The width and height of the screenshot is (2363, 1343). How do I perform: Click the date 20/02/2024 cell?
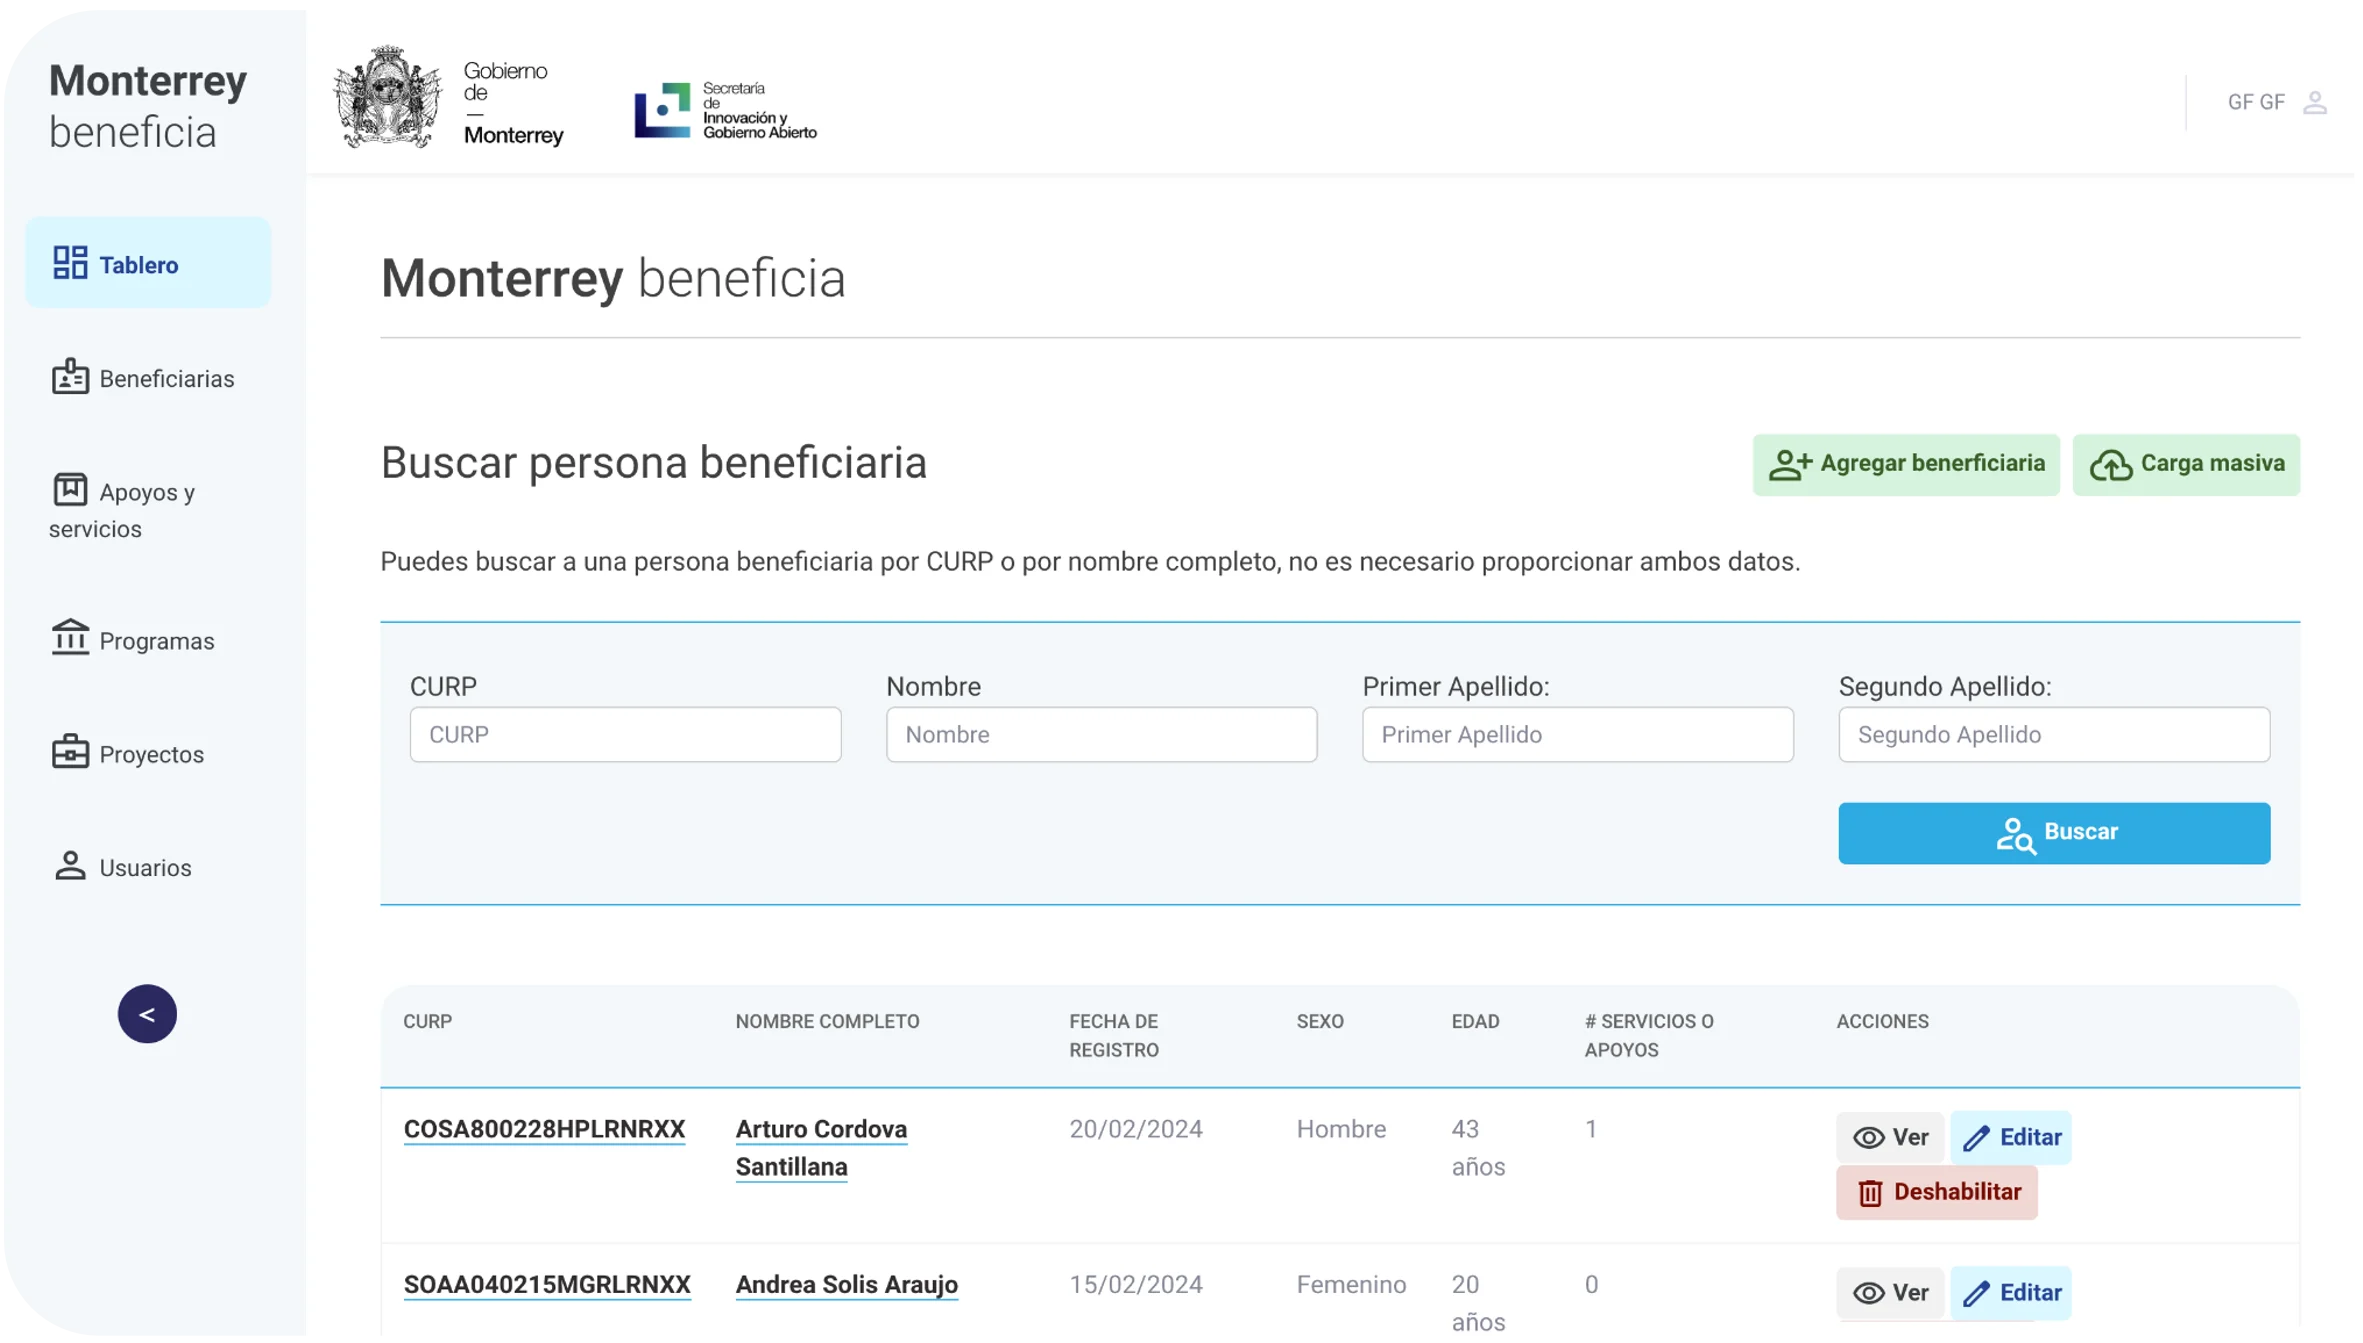[x=1136, y=1130]
